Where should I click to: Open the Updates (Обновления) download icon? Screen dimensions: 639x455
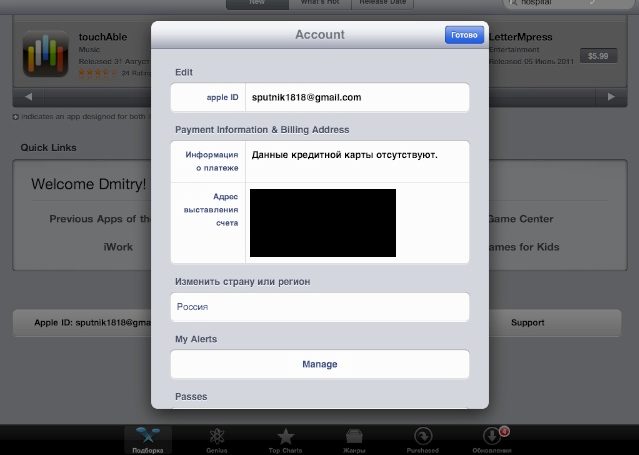click(491, 438)
